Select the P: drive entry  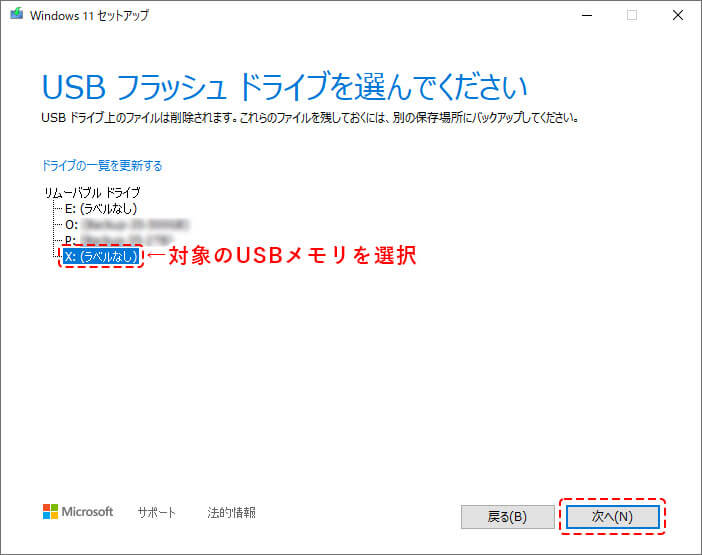(x=119, y=239)
